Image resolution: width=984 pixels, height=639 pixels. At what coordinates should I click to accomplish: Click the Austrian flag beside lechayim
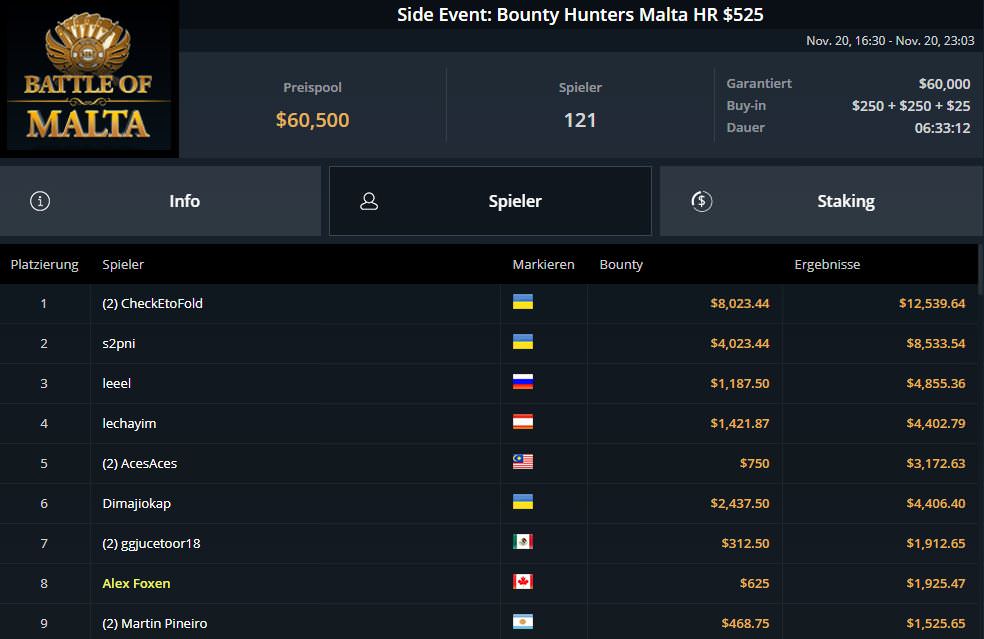[x=522, y=422]
